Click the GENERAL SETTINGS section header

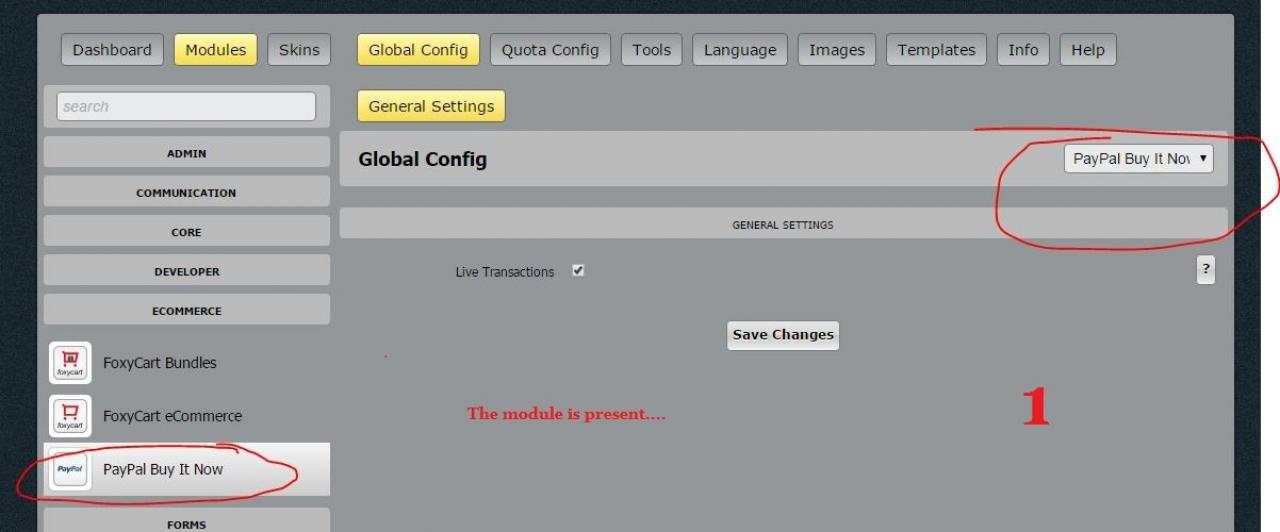click(x=783, y=225)
